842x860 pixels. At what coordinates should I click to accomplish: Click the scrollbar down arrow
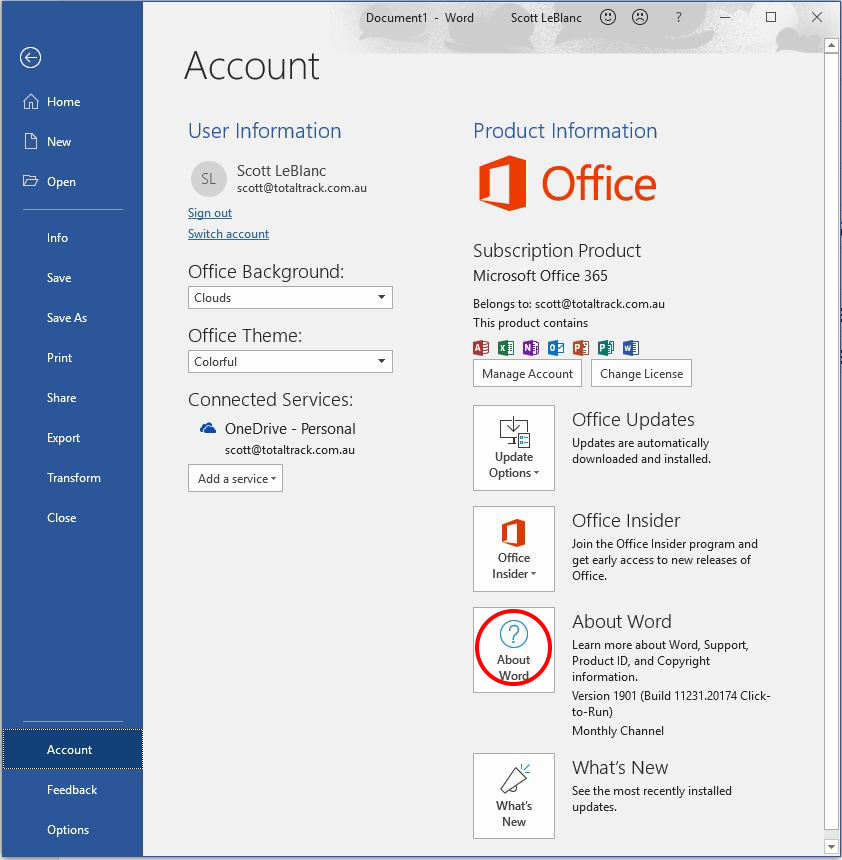(830, 846)
